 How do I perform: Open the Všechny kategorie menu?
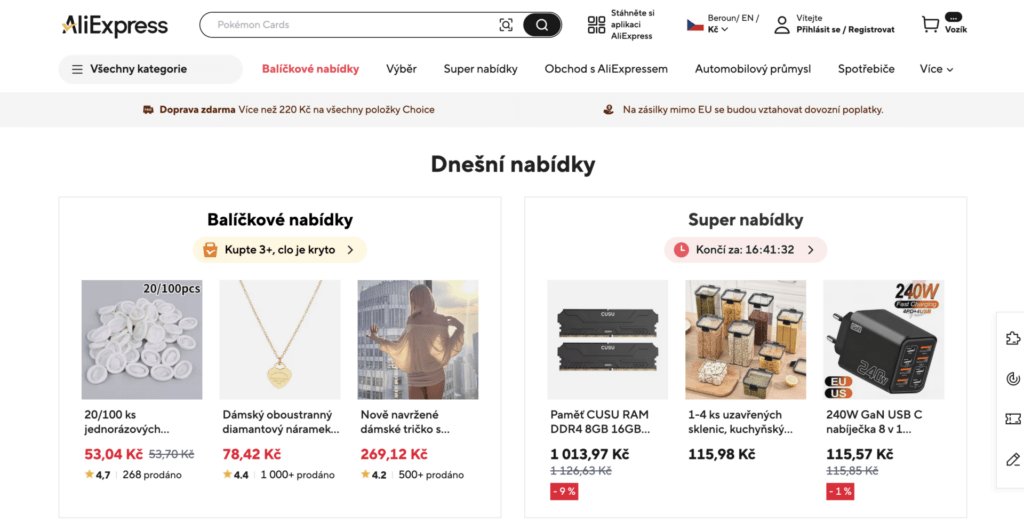(x=150, y=69)
